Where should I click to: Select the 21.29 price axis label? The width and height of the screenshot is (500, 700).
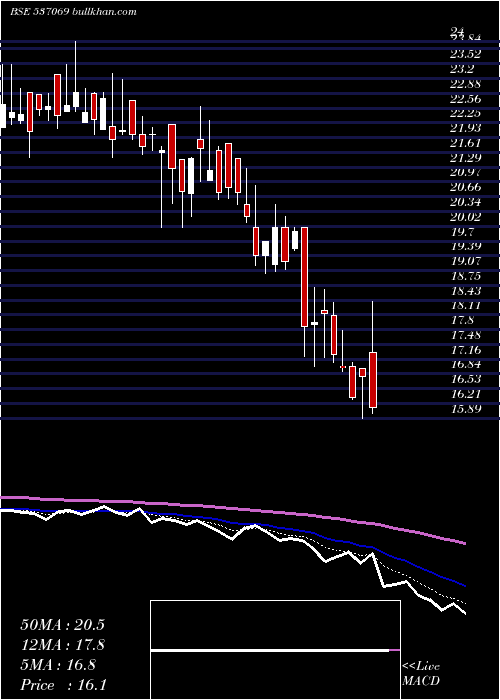pyautogui.click(x=466, y=158)
